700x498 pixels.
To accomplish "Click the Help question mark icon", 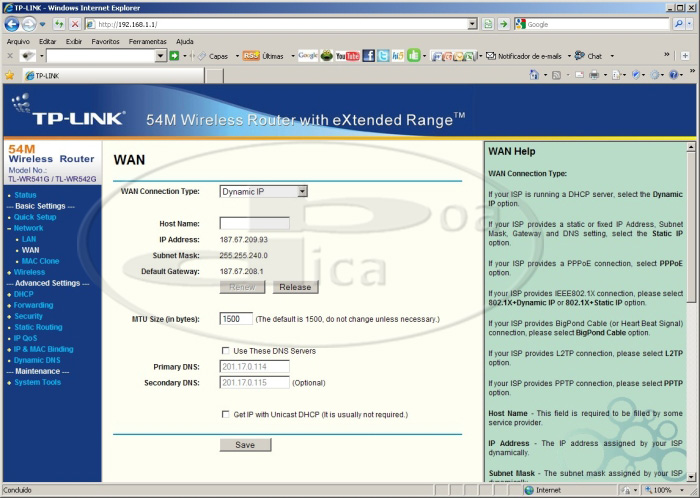I will (x=674, y=75).
